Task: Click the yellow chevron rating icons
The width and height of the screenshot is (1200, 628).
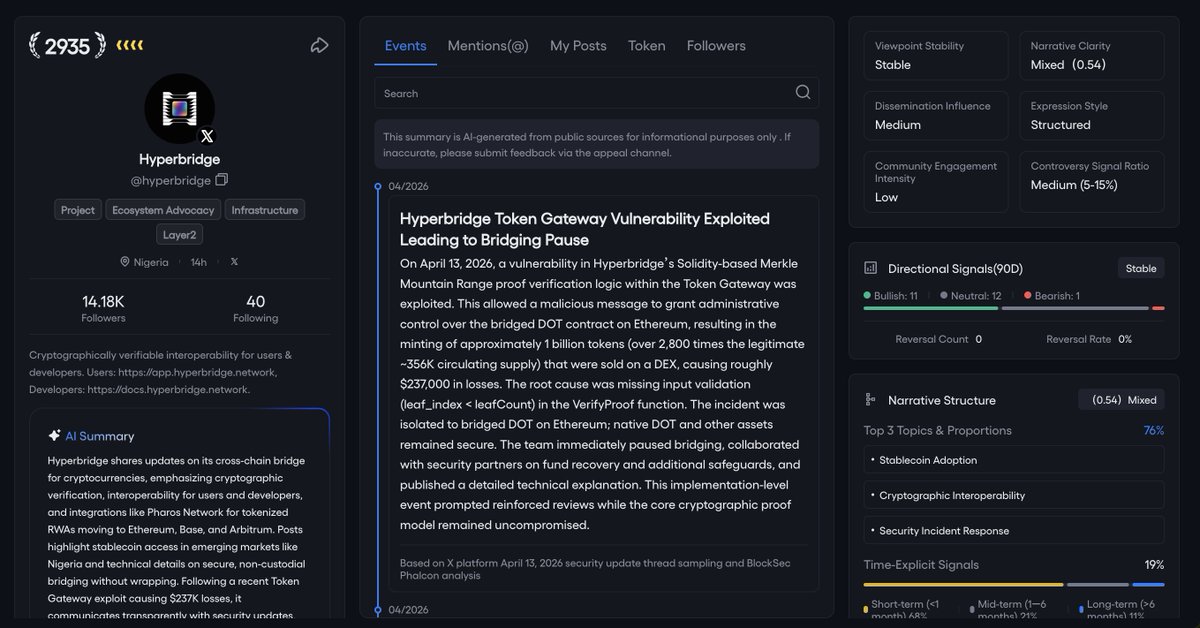Action: (129, 45)
